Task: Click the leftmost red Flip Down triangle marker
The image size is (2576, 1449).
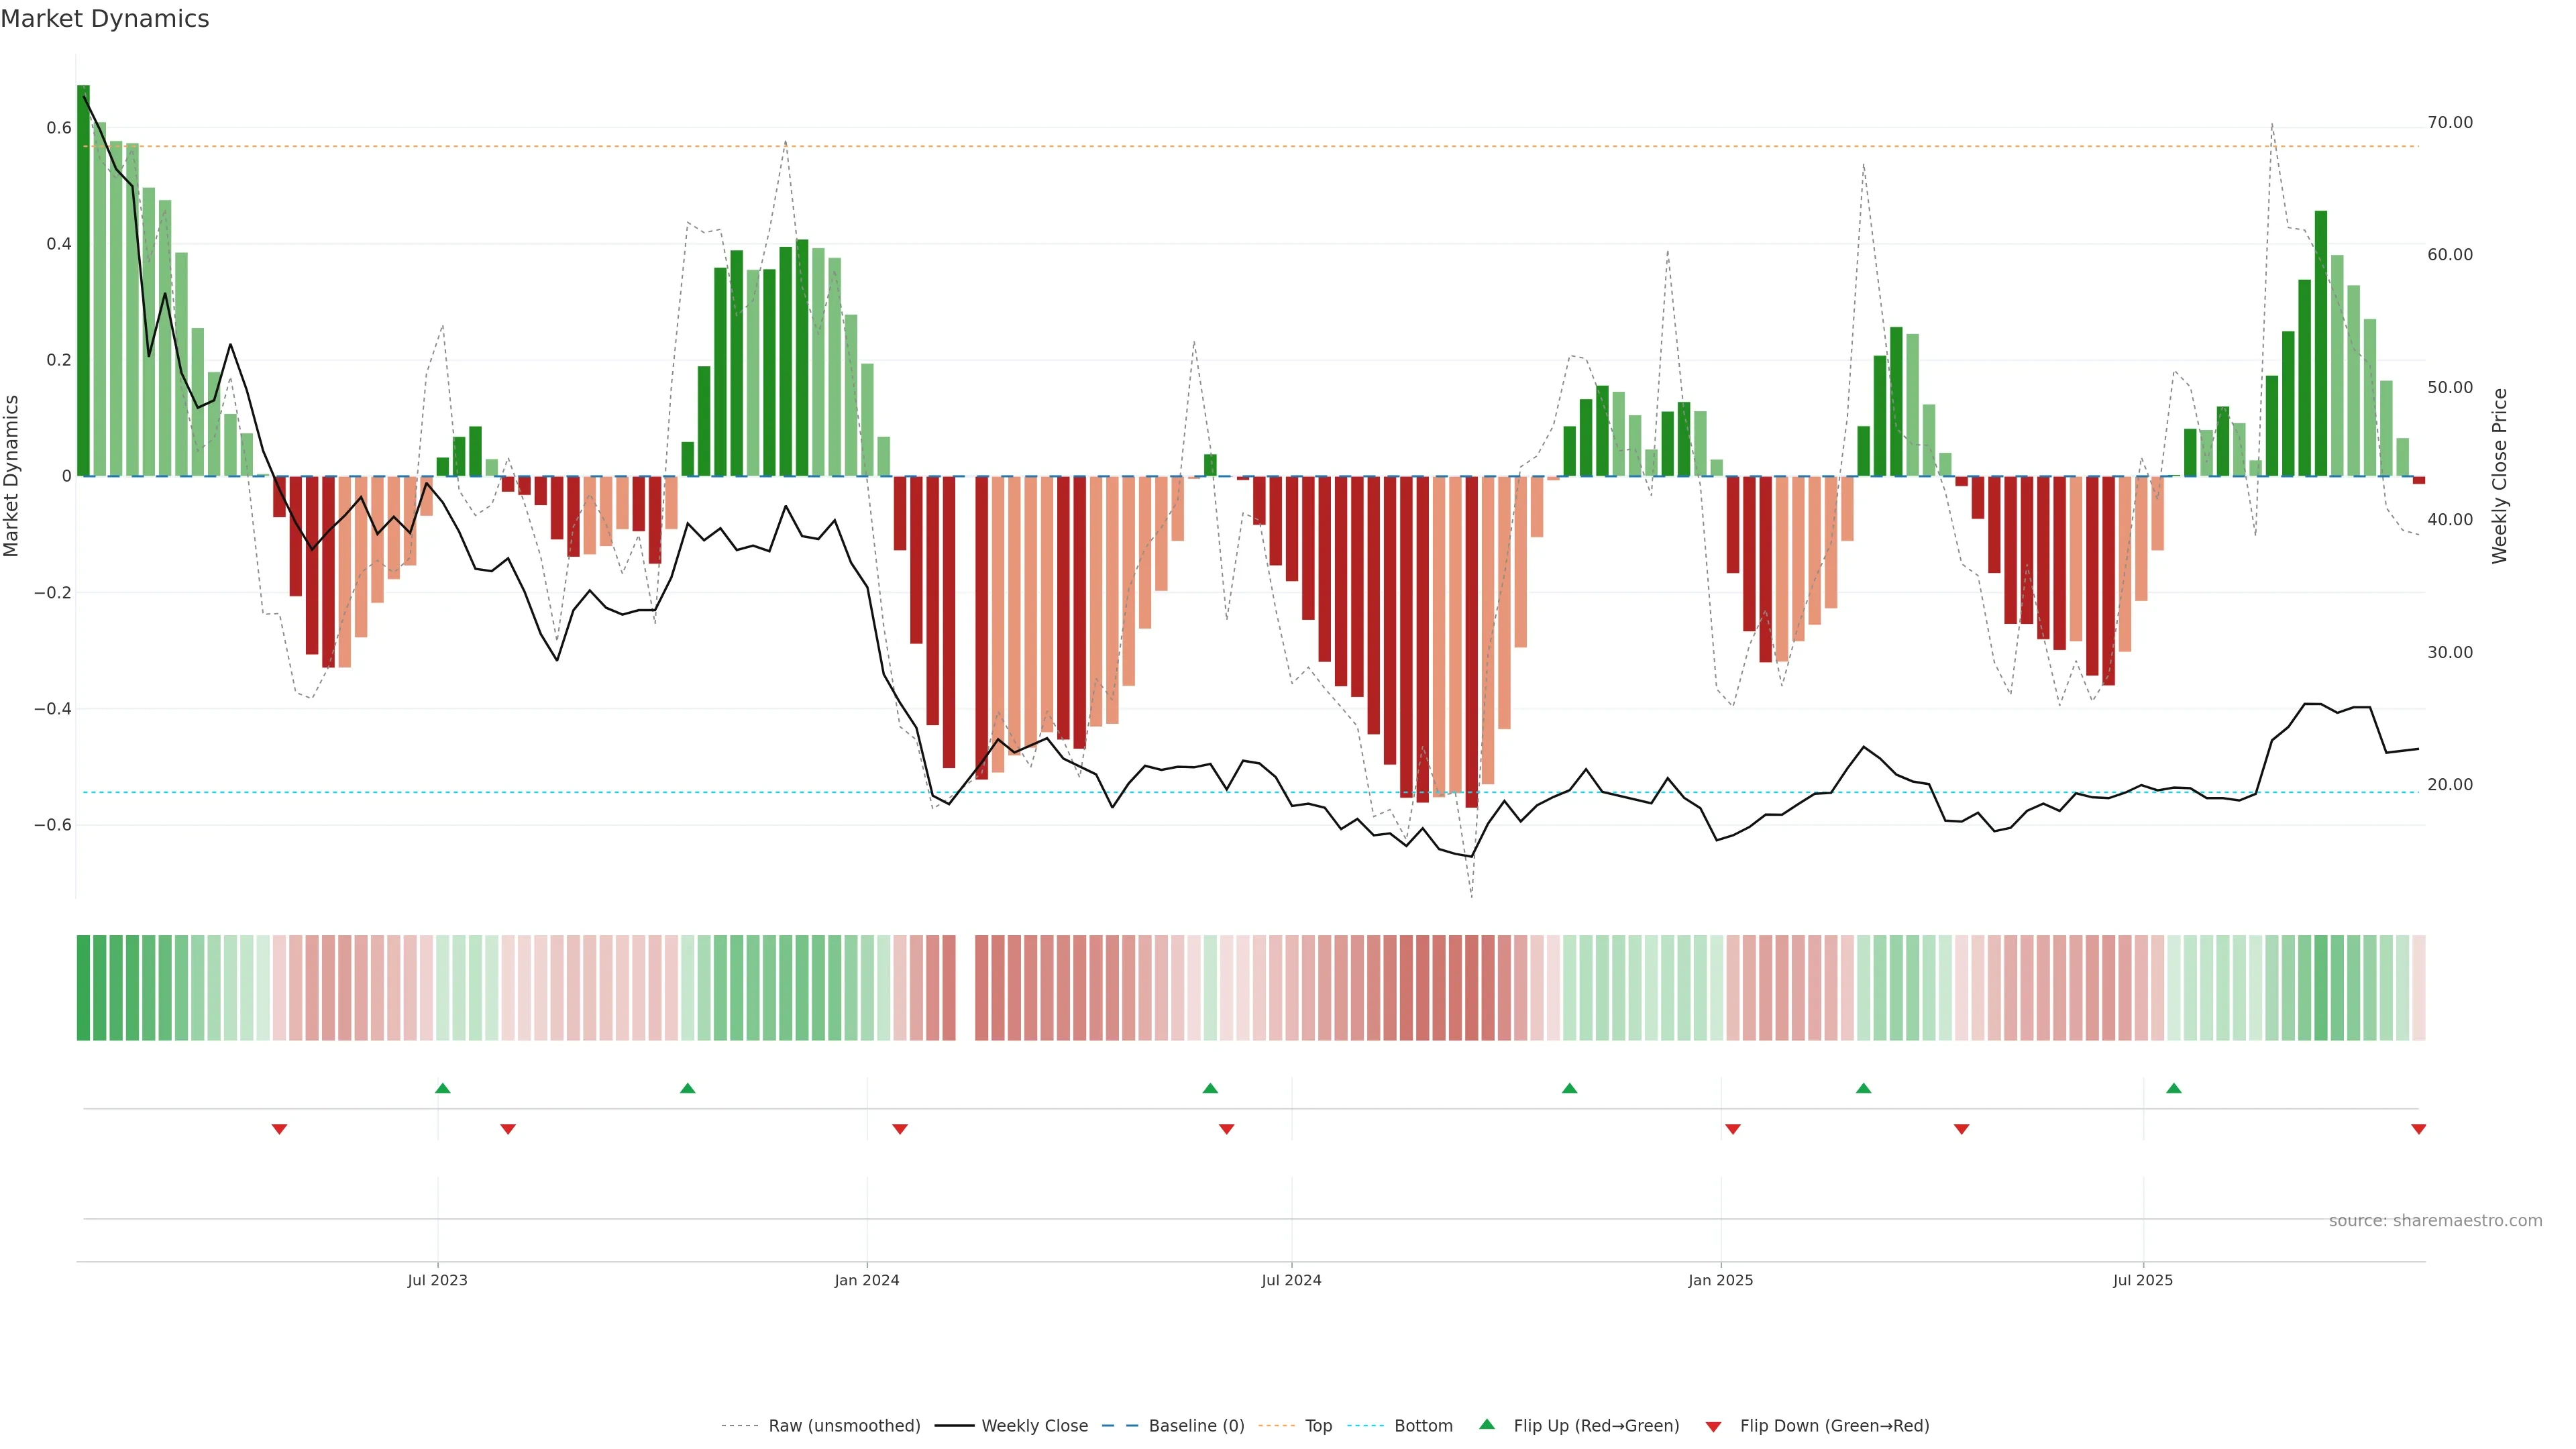Action: click(280, 1129)
